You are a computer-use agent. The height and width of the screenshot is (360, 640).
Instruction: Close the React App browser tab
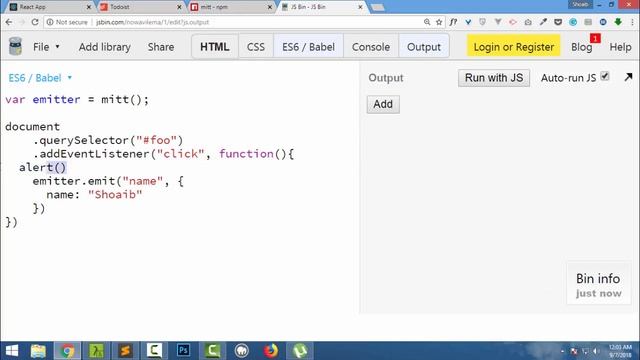click(x=89, y=7)
